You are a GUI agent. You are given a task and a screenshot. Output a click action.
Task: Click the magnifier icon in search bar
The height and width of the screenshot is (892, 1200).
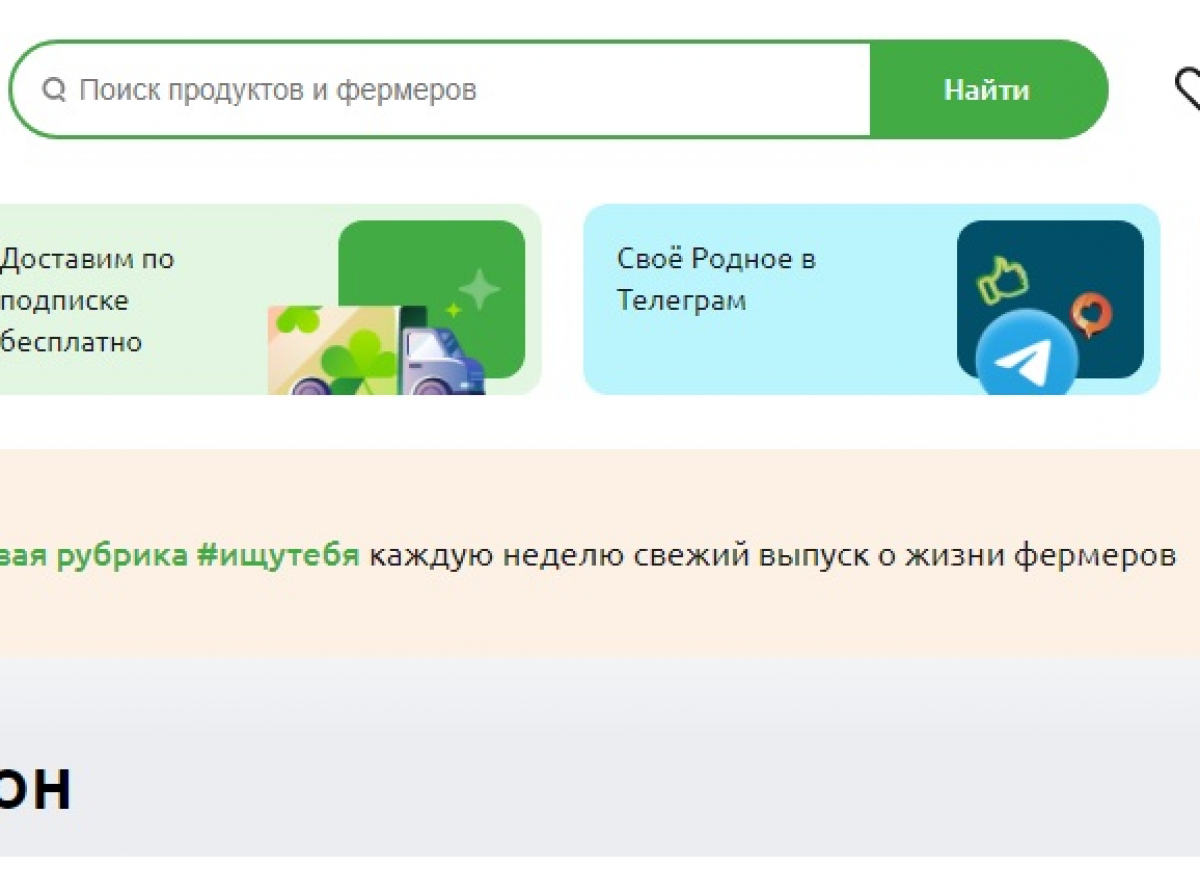[53, 91]
